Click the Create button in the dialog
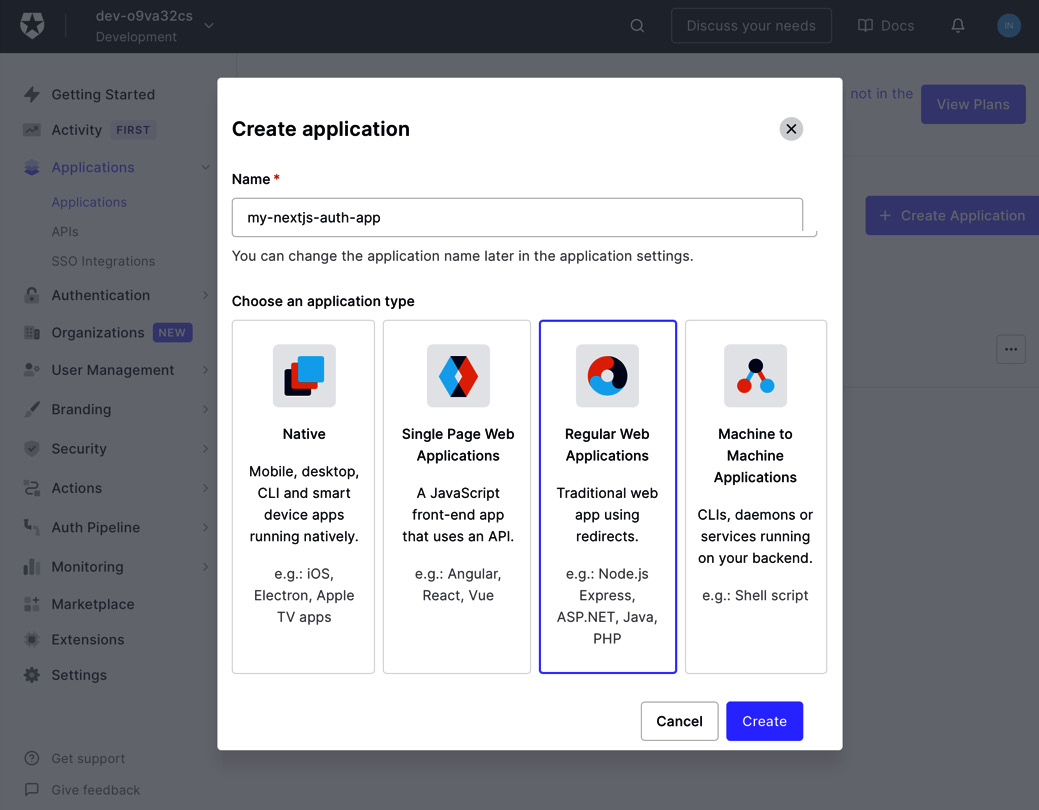This screenshot has width=1039, height=810. pyautogui.click(x=764, y=721)
